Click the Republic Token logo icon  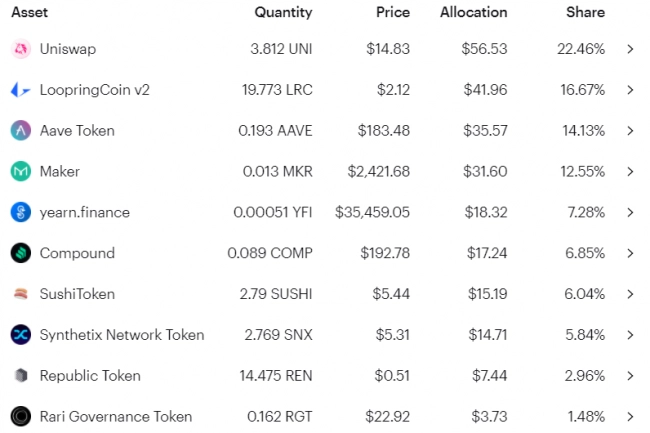pos(21,376)
